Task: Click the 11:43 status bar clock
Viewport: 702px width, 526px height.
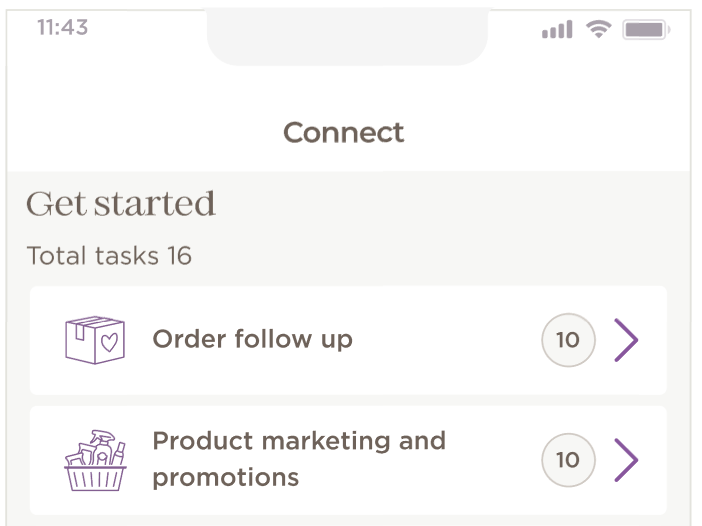Action: pyautogui.click(x=62, y=28)
